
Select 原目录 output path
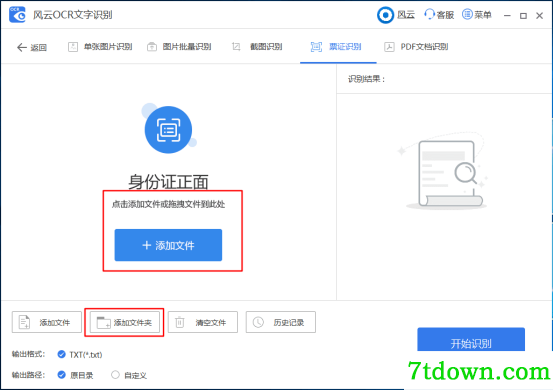coord(75,375)
